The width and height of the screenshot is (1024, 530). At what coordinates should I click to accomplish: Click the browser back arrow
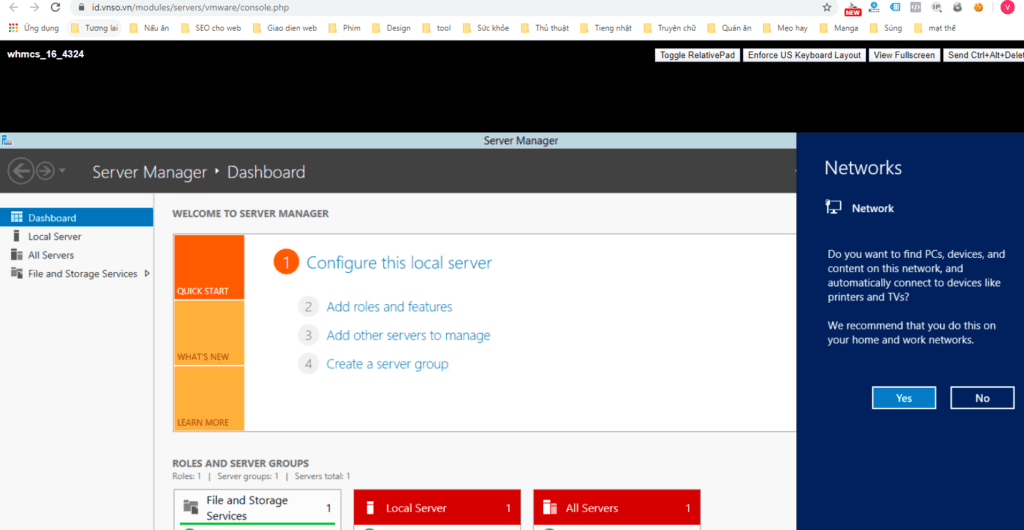tap(14, 8)
